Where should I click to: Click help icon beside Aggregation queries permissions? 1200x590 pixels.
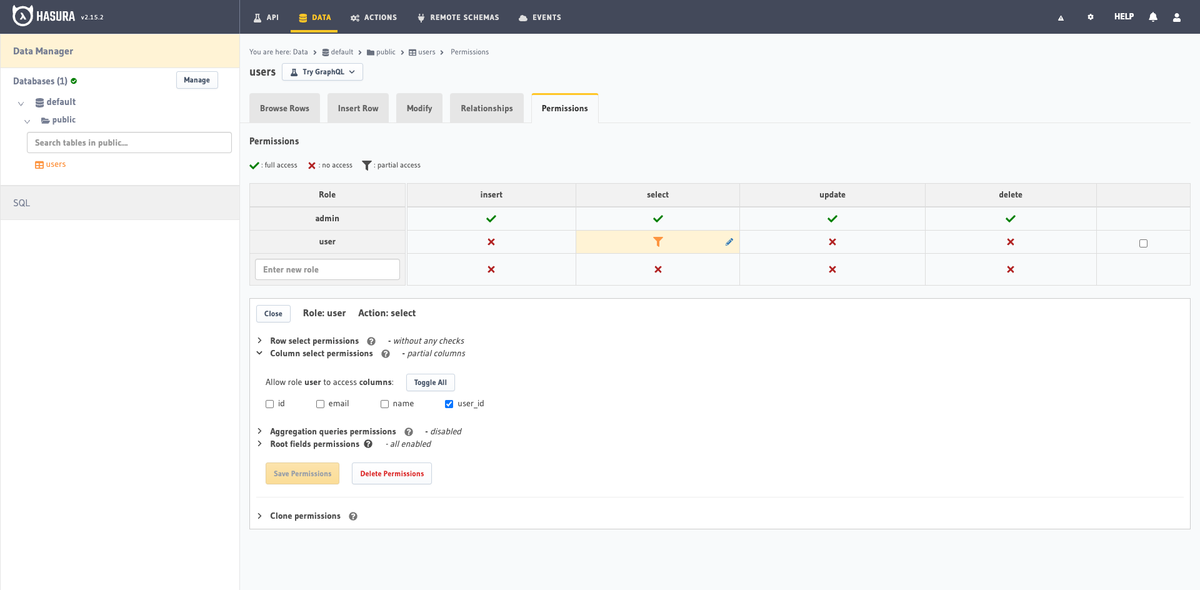408,432
